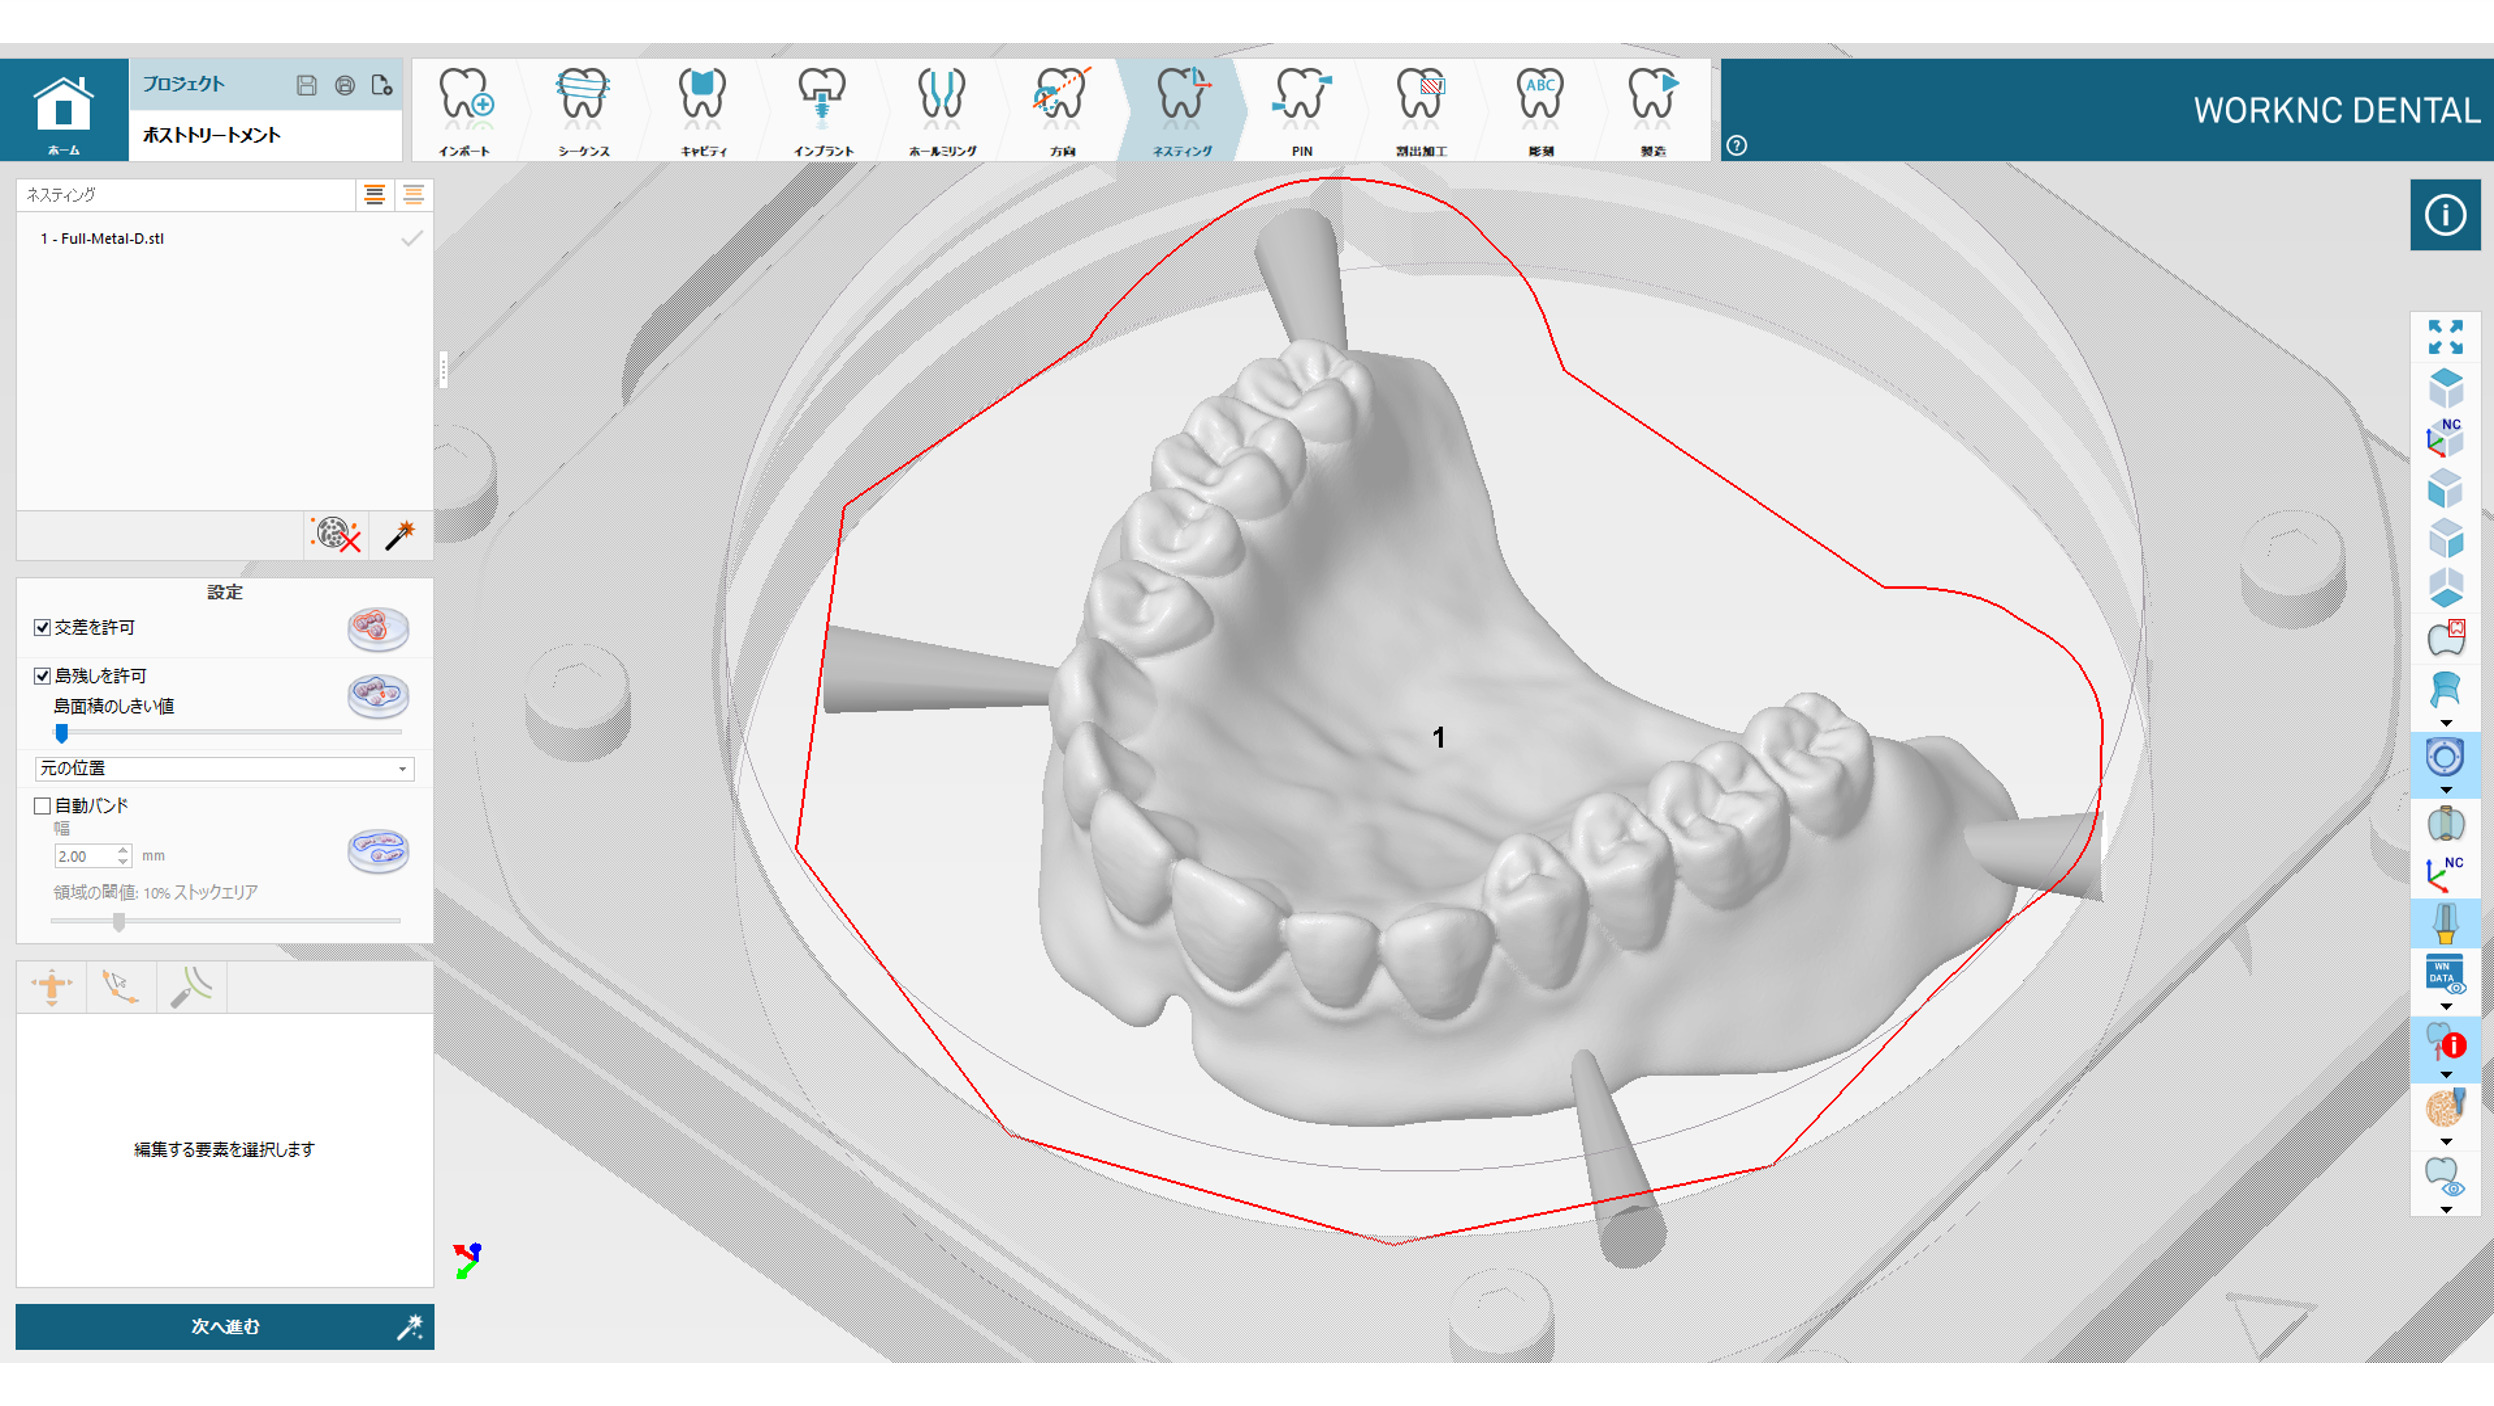Select the bottom-face cube view

tap(2446, 588)
